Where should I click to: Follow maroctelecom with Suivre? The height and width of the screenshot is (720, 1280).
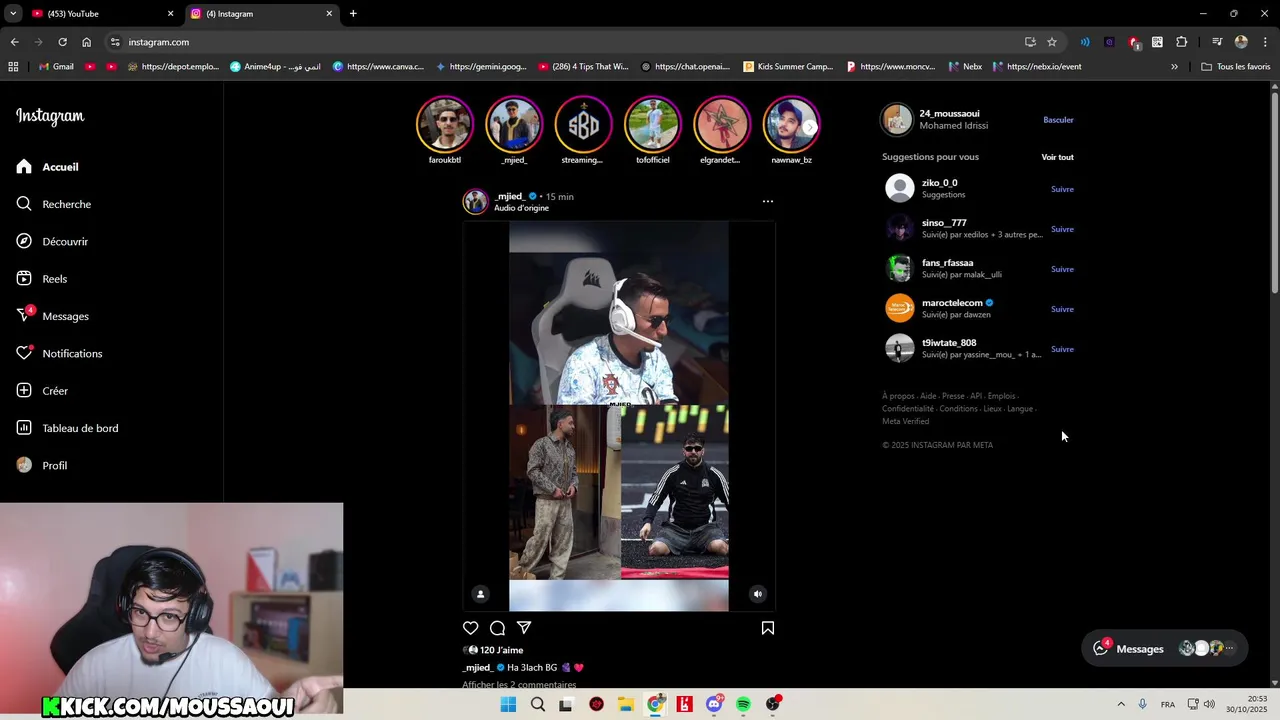tap(1062, 309)
